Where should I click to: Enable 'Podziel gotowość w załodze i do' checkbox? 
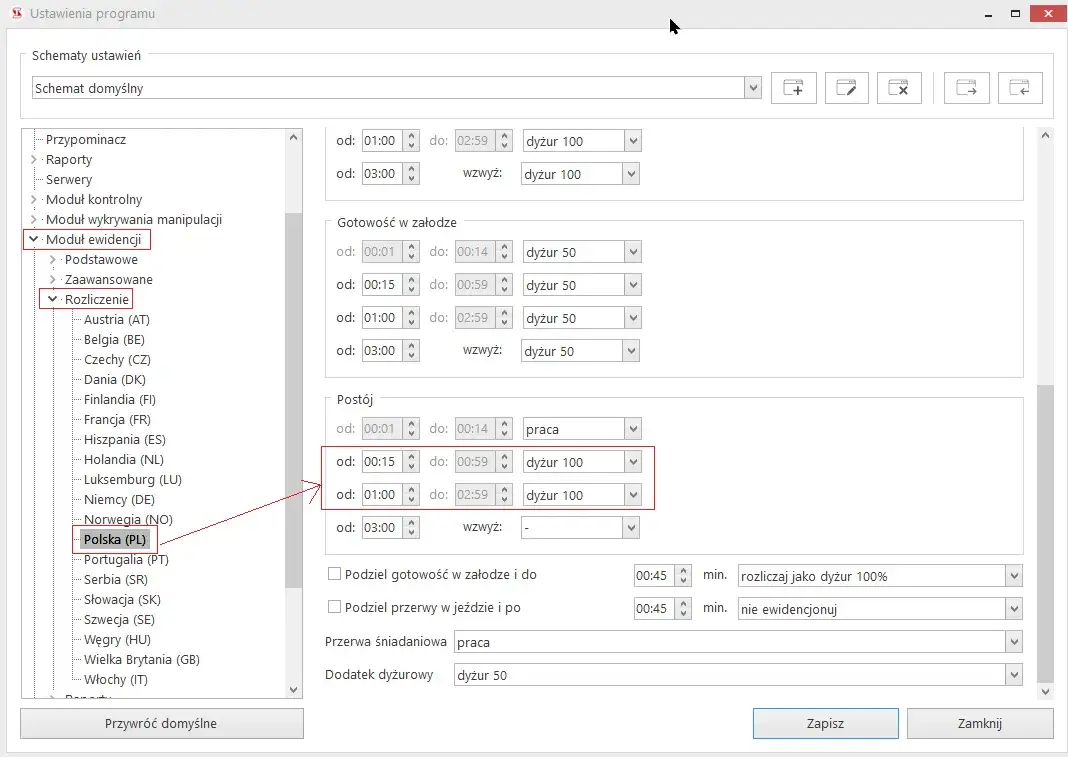pyautogui.click(x=335, y=575)
